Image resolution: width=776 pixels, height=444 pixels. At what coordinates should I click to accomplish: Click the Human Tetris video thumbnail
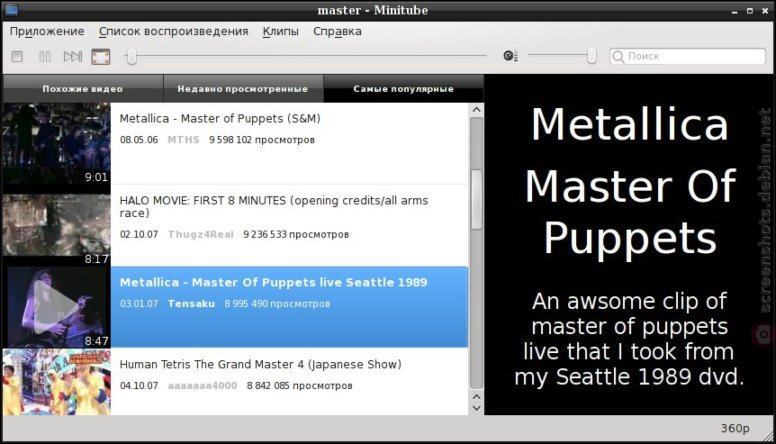click(x=56, y=382)
